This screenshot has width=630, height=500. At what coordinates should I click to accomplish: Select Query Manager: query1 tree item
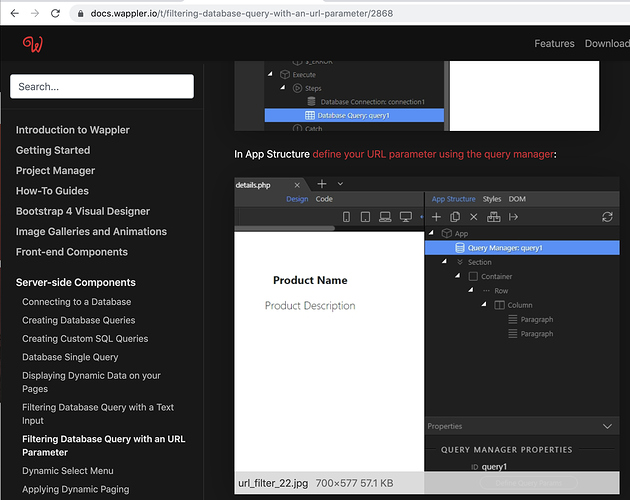(x=505, y=248)
